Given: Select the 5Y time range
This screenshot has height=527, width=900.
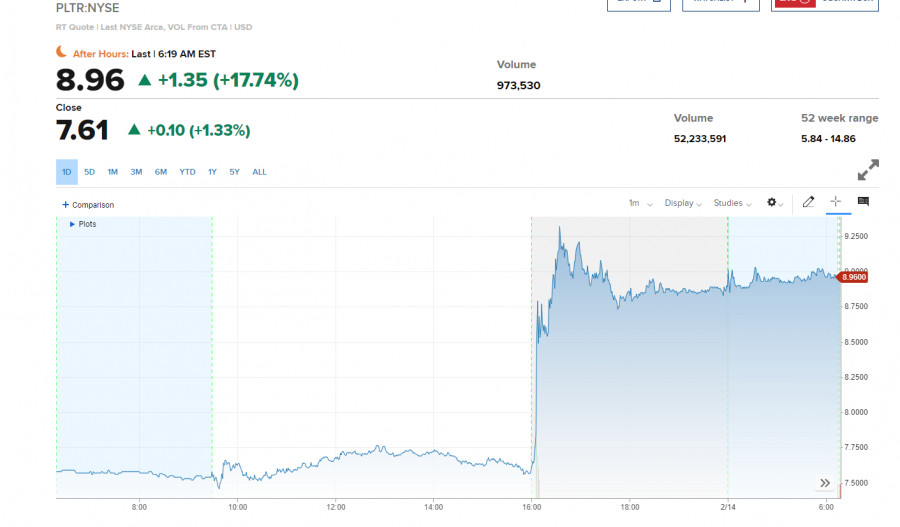Looking at the screenshot, I should coord(234,172).
